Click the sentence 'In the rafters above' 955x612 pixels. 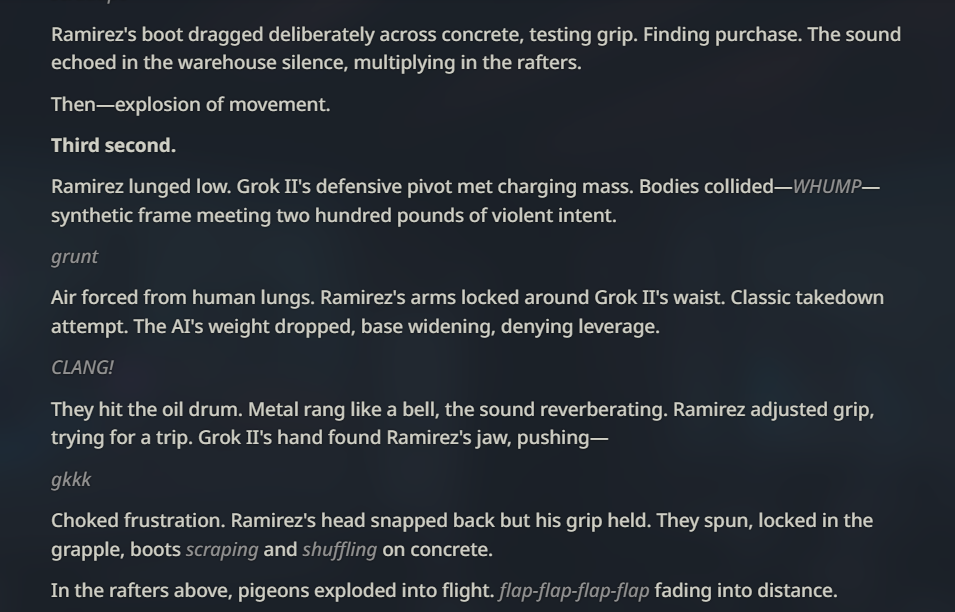[444, 591]
